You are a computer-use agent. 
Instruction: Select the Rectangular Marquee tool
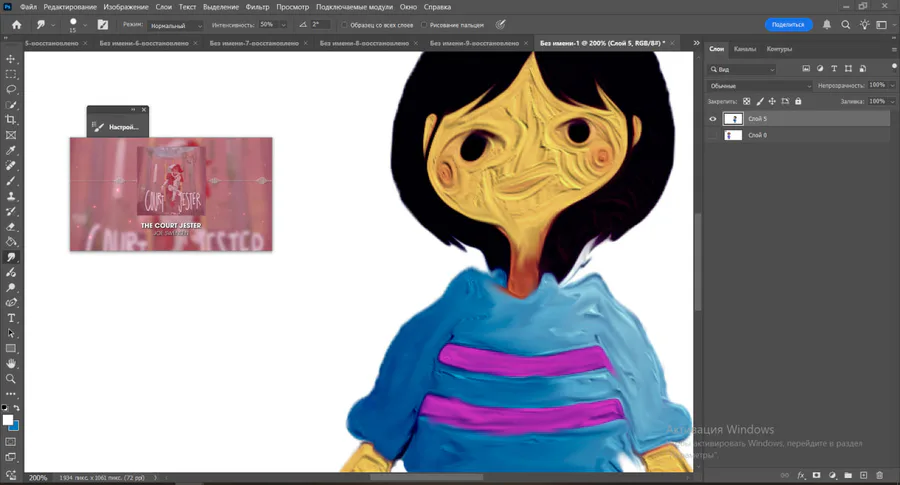tap(10, 74)
